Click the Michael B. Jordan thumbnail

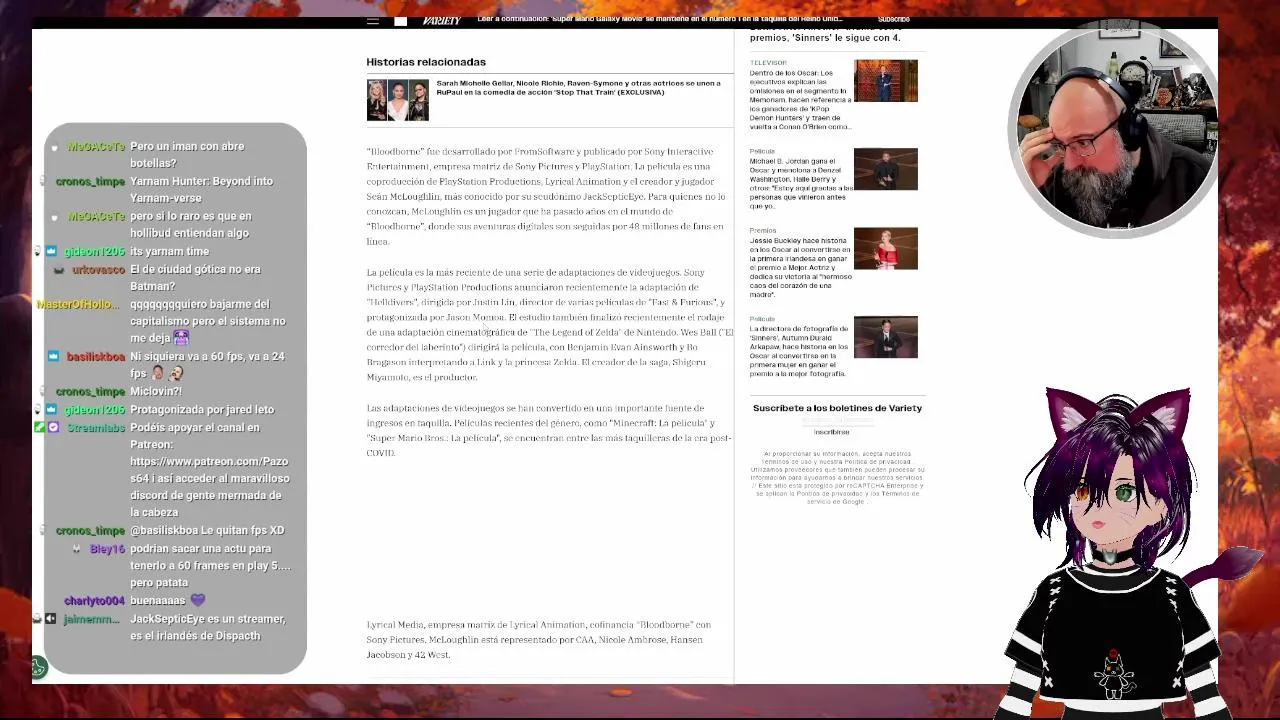[885, 169]
